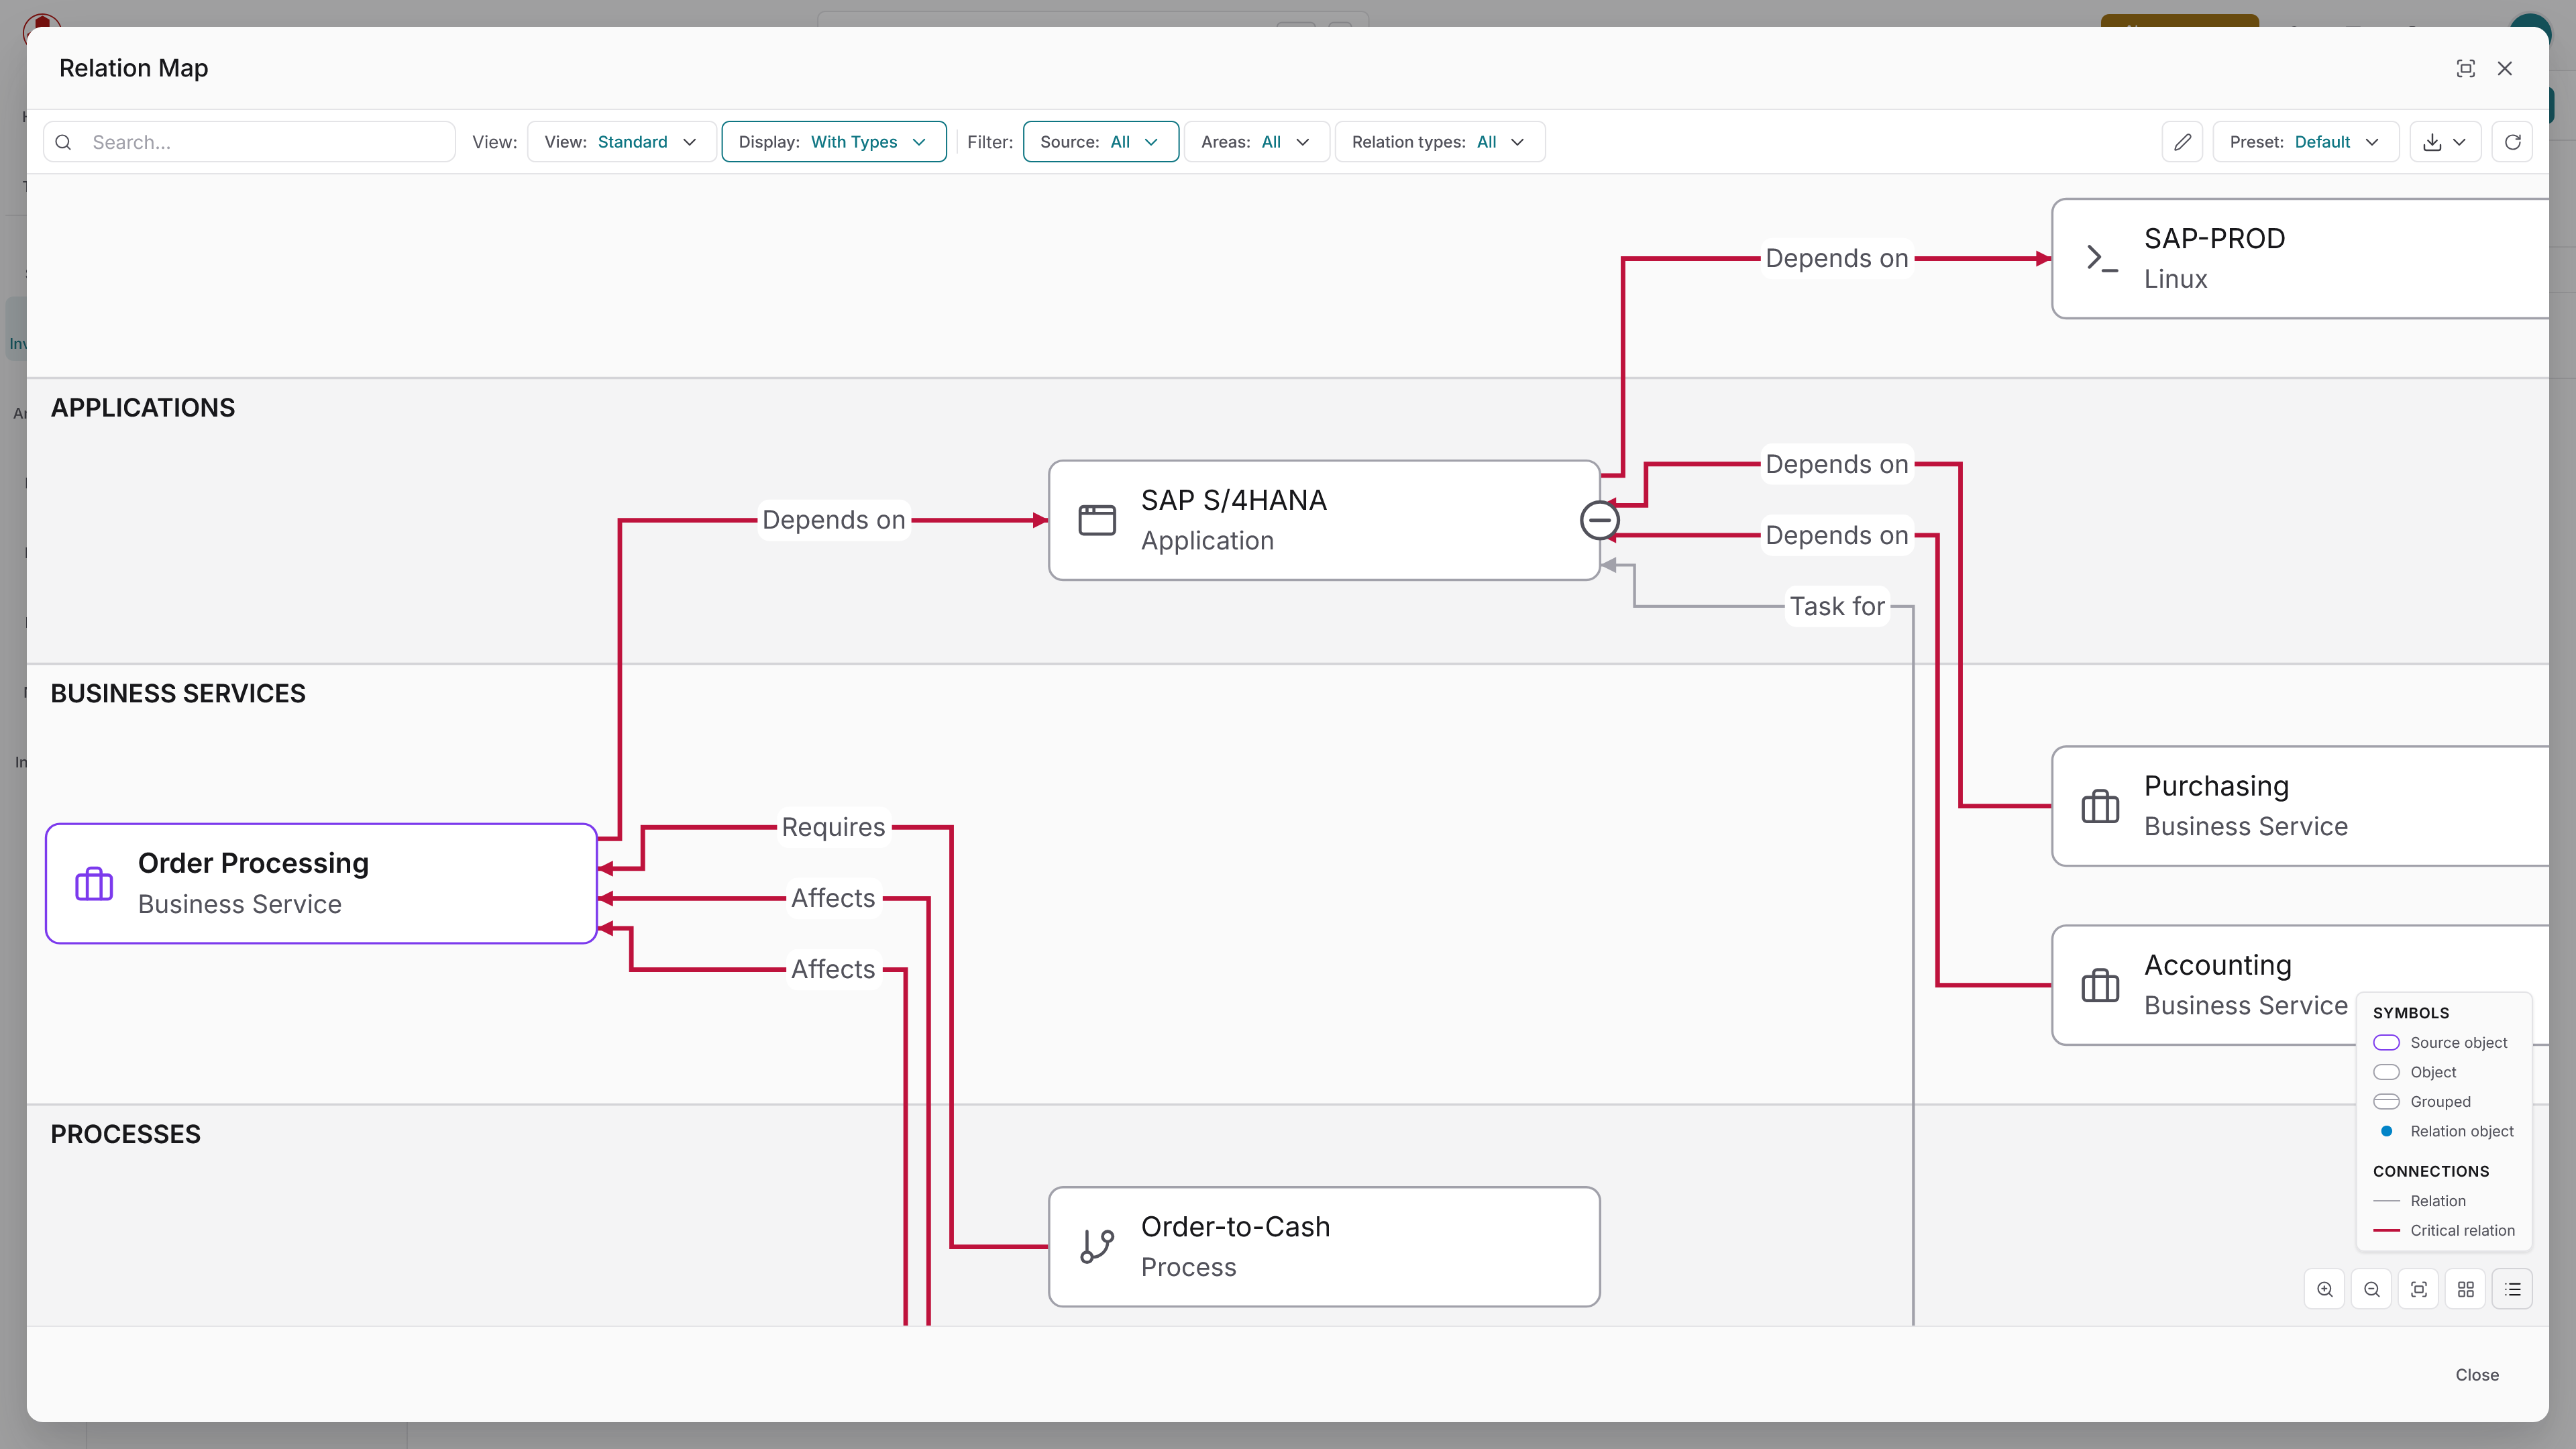Click Depends on label left of SAP S/4HANA
Image resolution: width=2576 pixels, height=1449 pixels.
pyautogui.click(x=833, y=520)
